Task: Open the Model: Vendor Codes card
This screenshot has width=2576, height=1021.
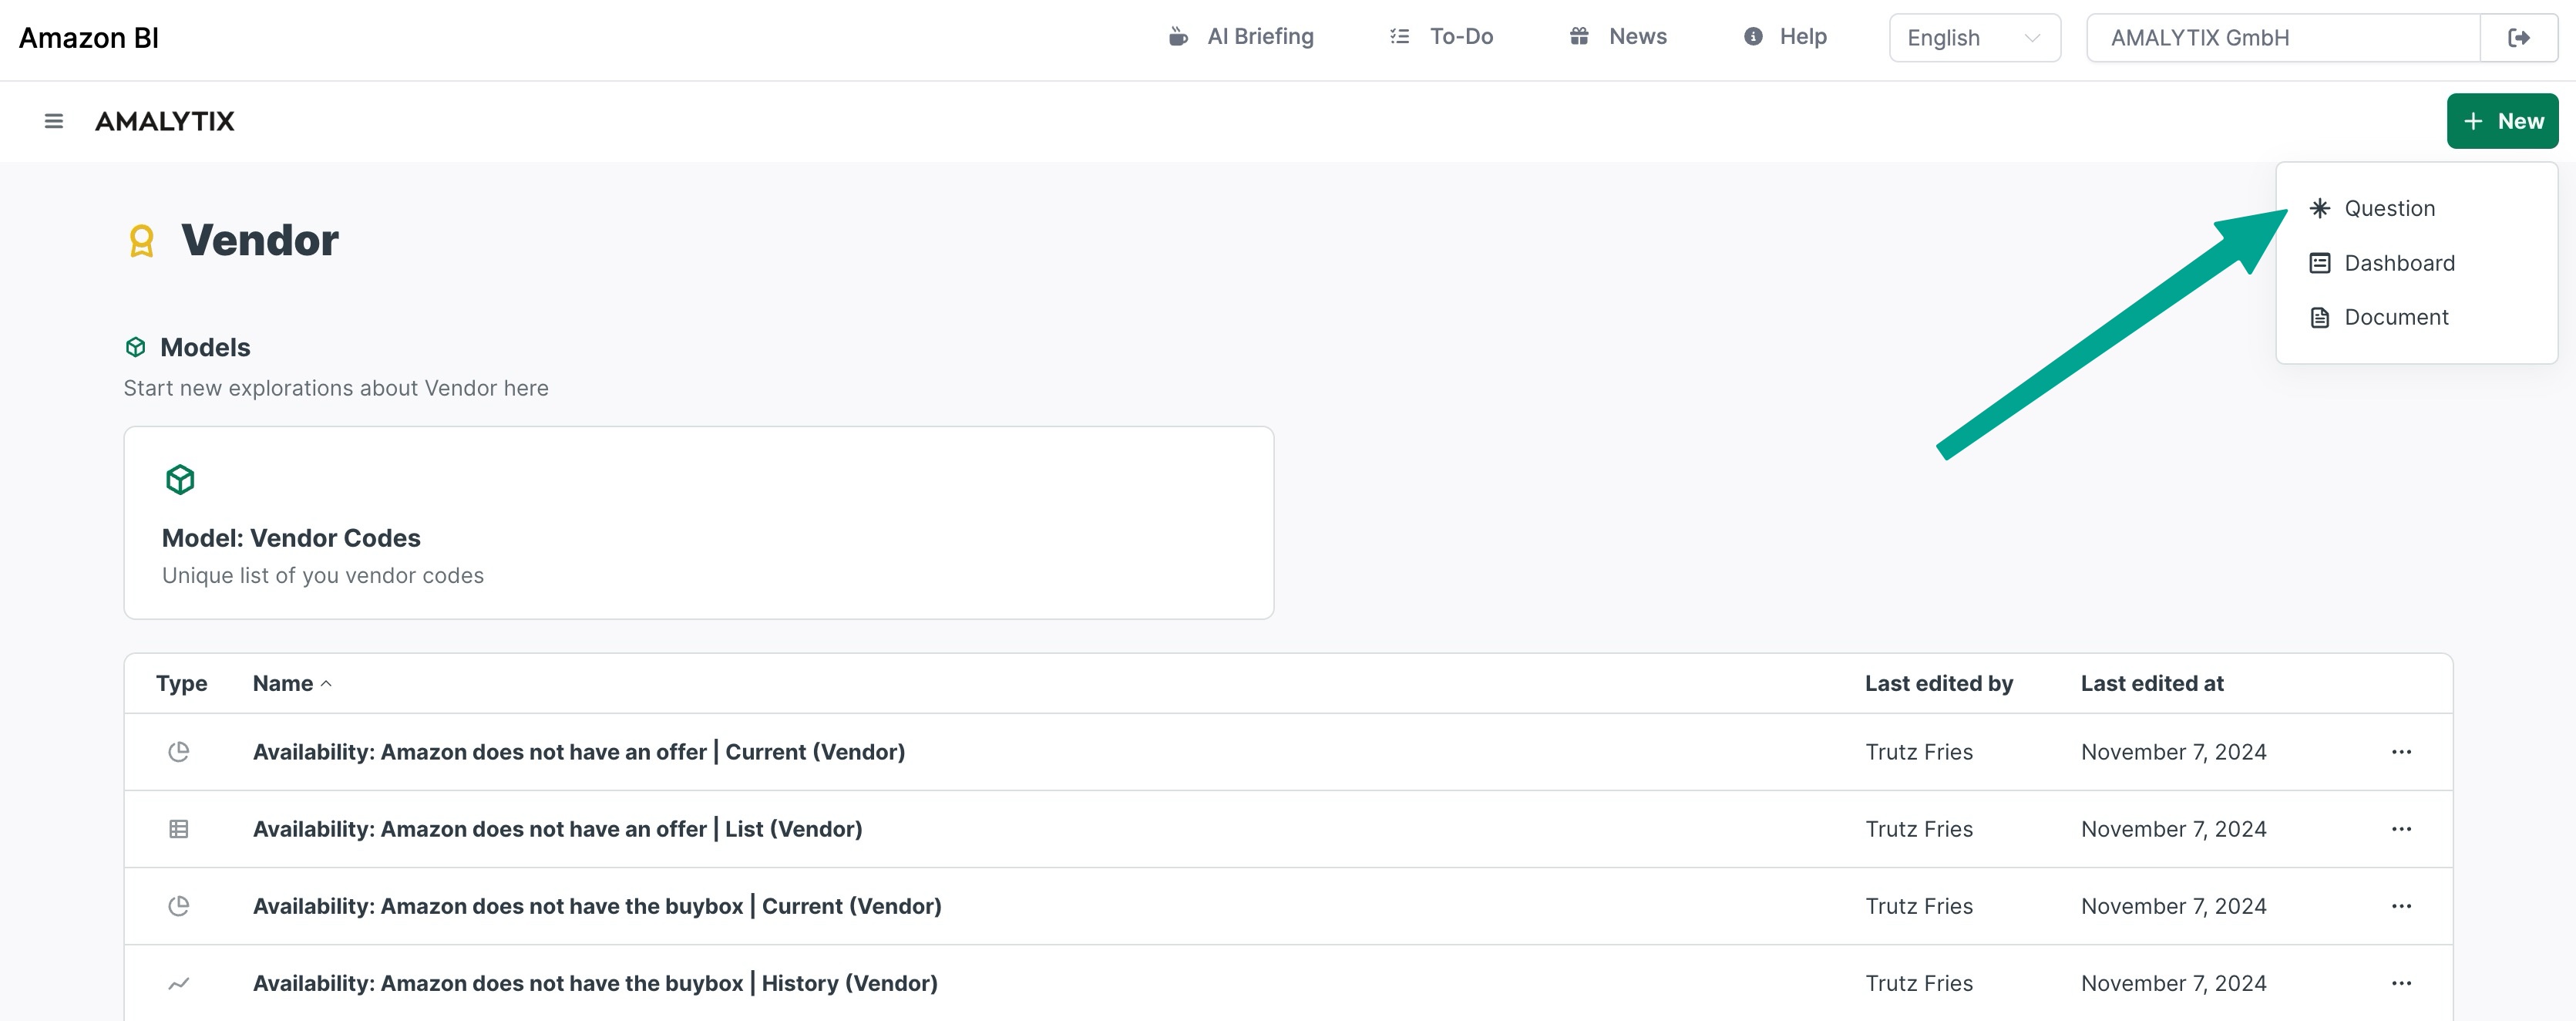Action: [x=698, y=523]
